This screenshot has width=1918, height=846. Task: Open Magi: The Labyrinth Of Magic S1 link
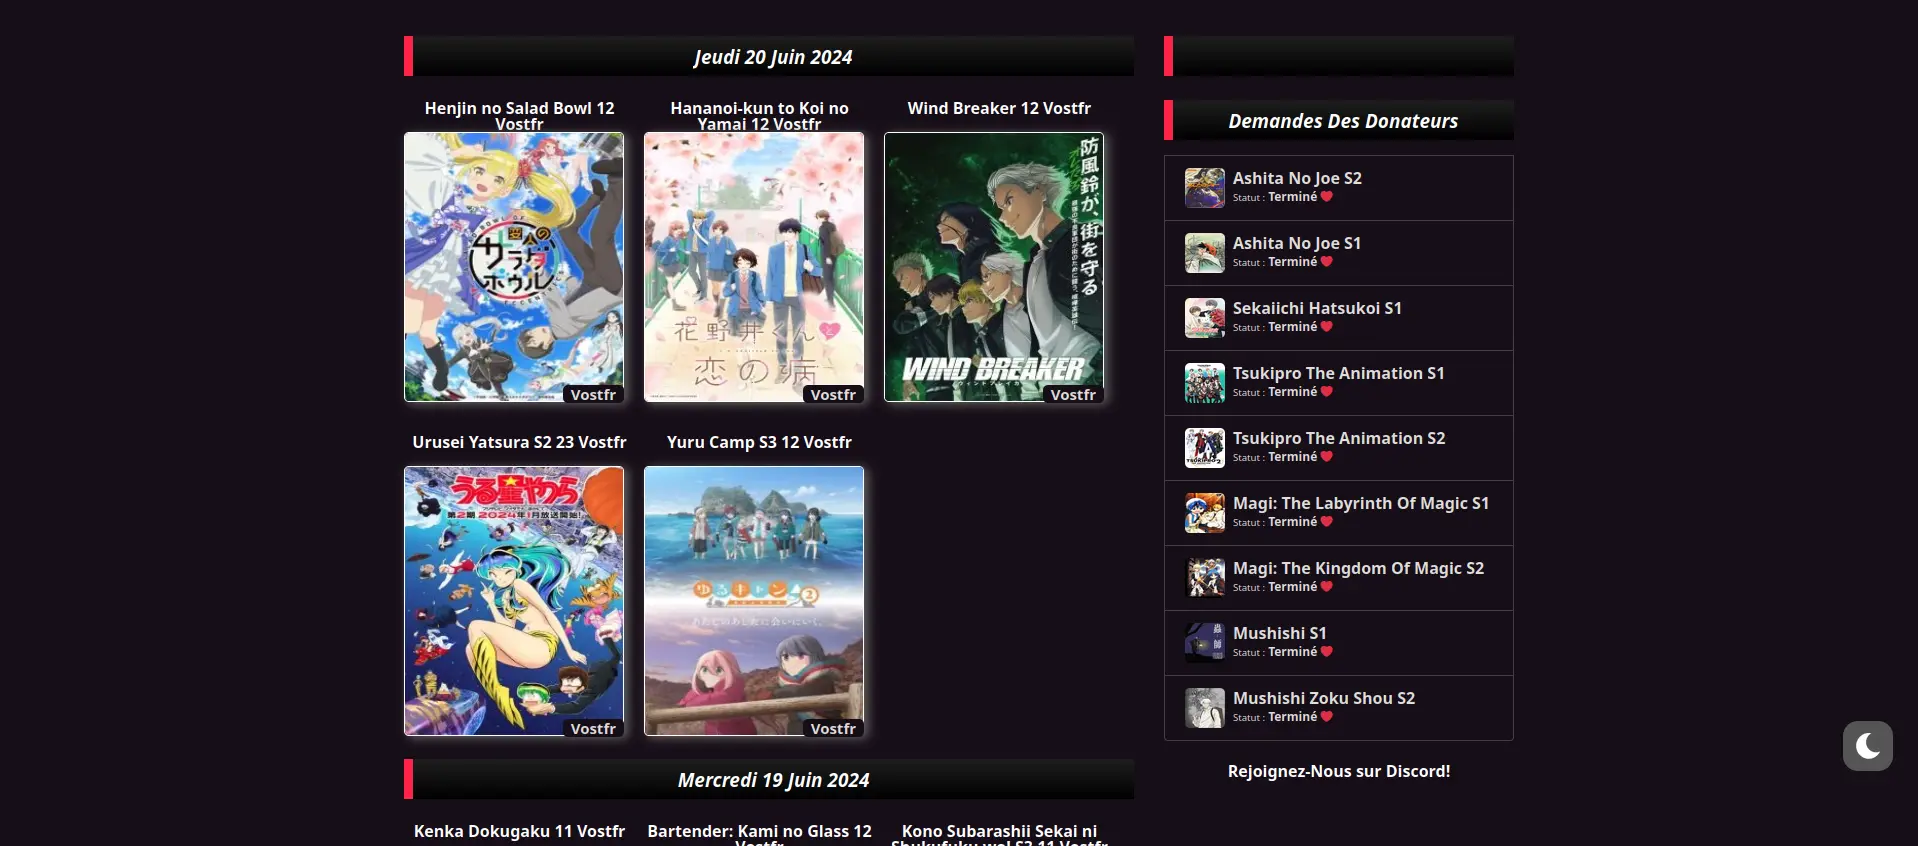[x=1361, y=503]
